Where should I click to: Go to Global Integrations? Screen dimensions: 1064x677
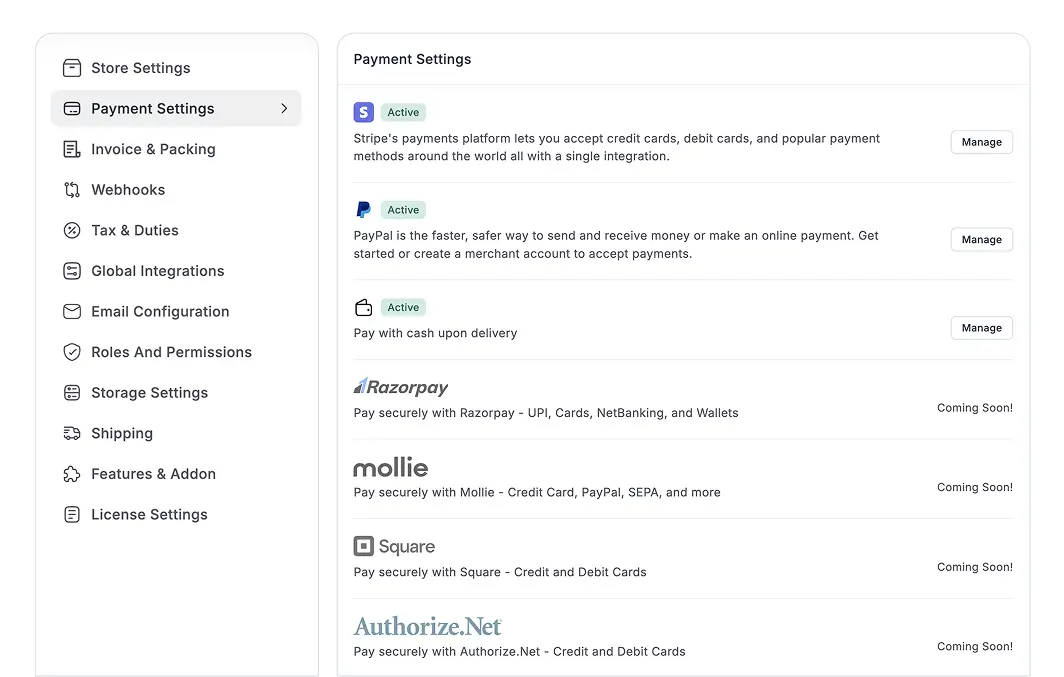coord(157,271)
